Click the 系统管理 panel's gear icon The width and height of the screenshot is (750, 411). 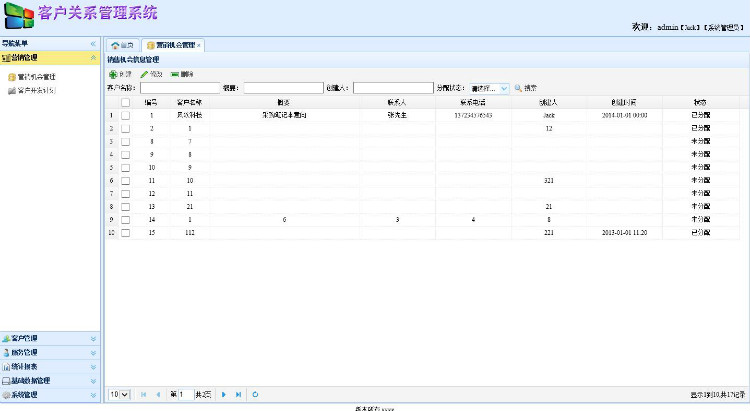tap(6, 395)
